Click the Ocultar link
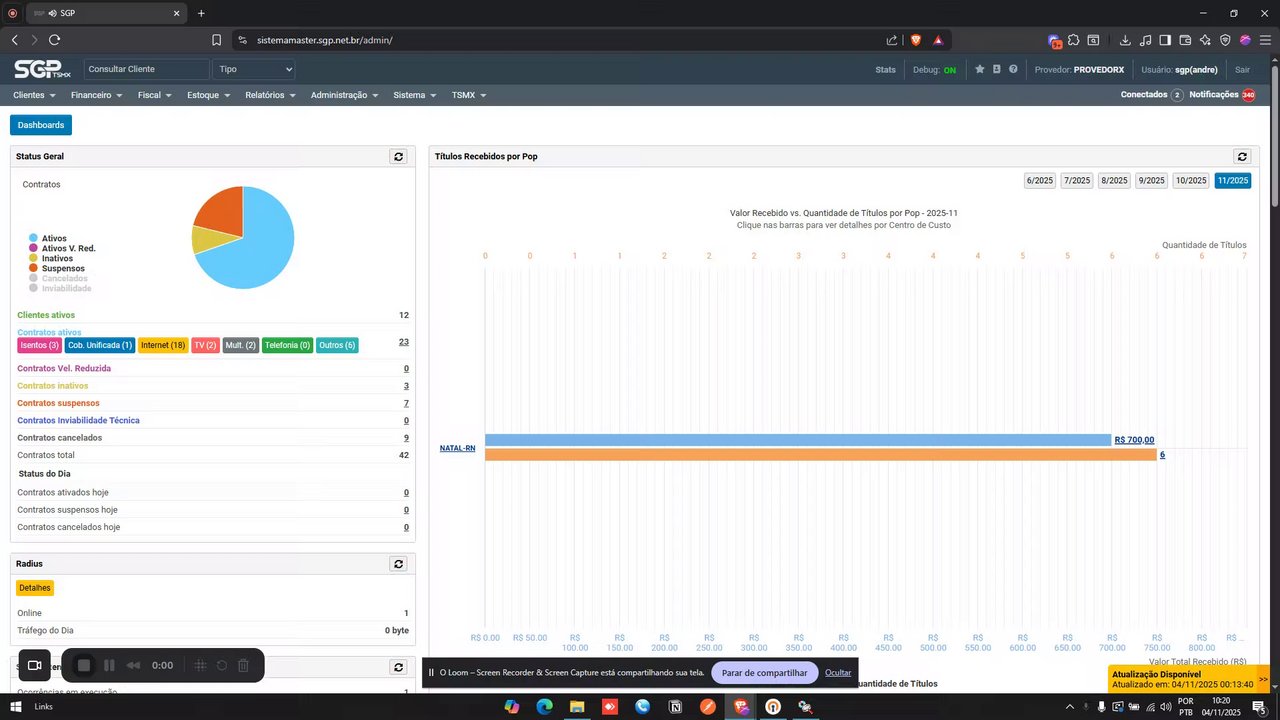Viewport: 1280px width, 720px height. (x=838, y=673)
